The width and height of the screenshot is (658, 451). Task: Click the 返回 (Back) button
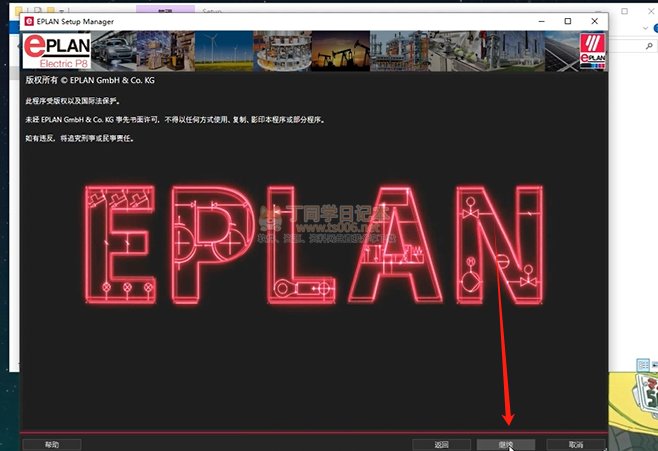(x=441, y=445)
